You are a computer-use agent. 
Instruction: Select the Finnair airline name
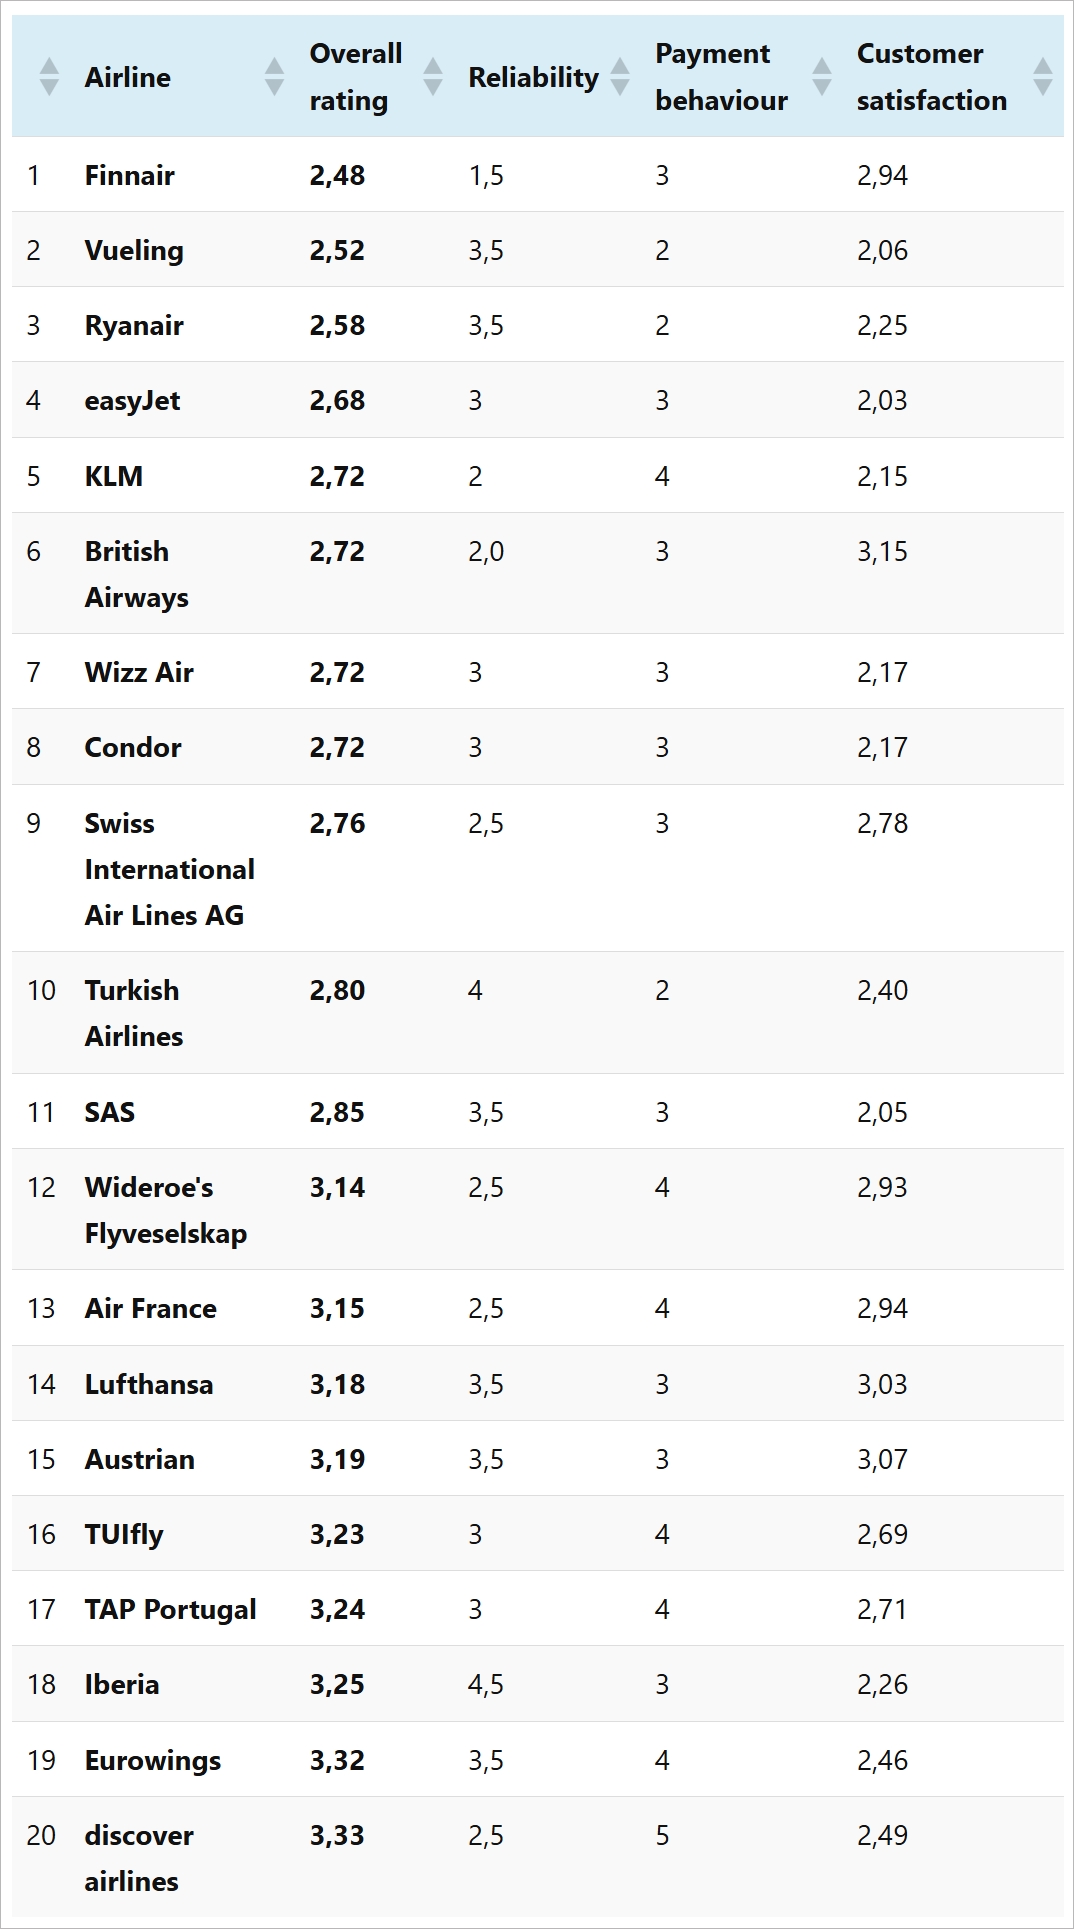(130, 176)
